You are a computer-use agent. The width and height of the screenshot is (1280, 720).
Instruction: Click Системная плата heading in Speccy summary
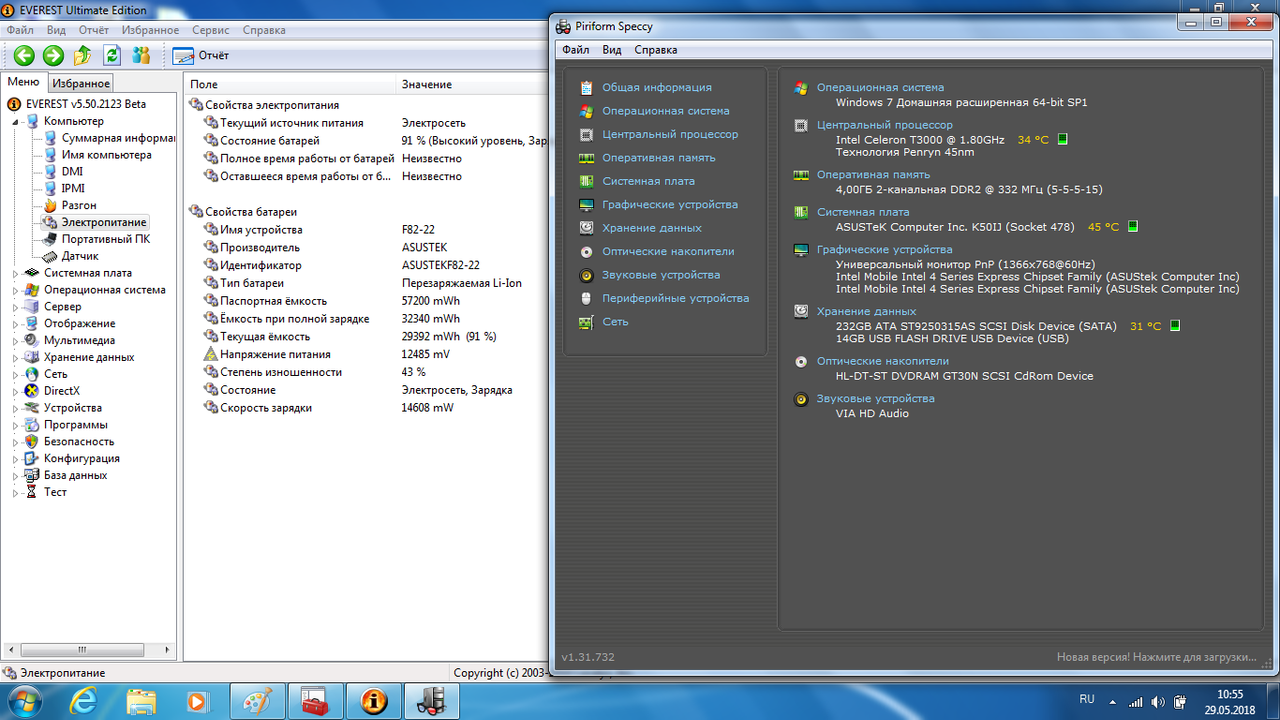pyautogui.click(x=863, y=212)
